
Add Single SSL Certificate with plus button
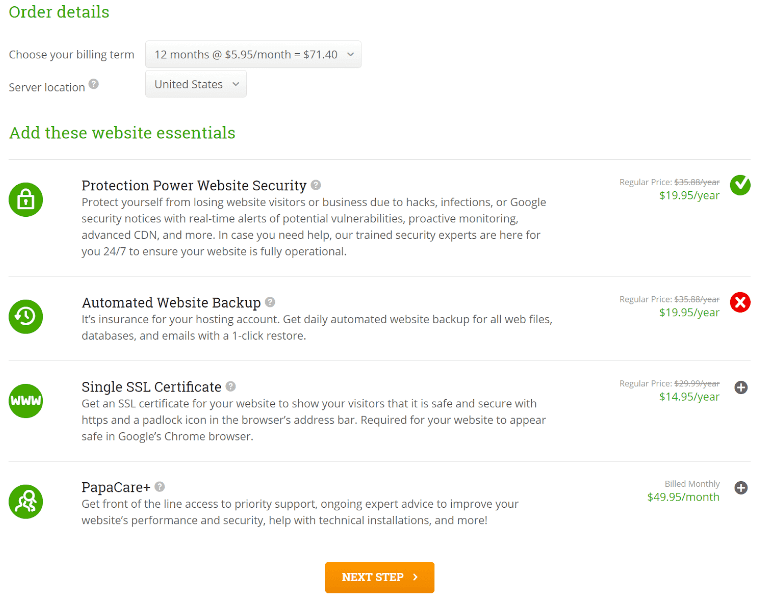[x=741, y=387]
